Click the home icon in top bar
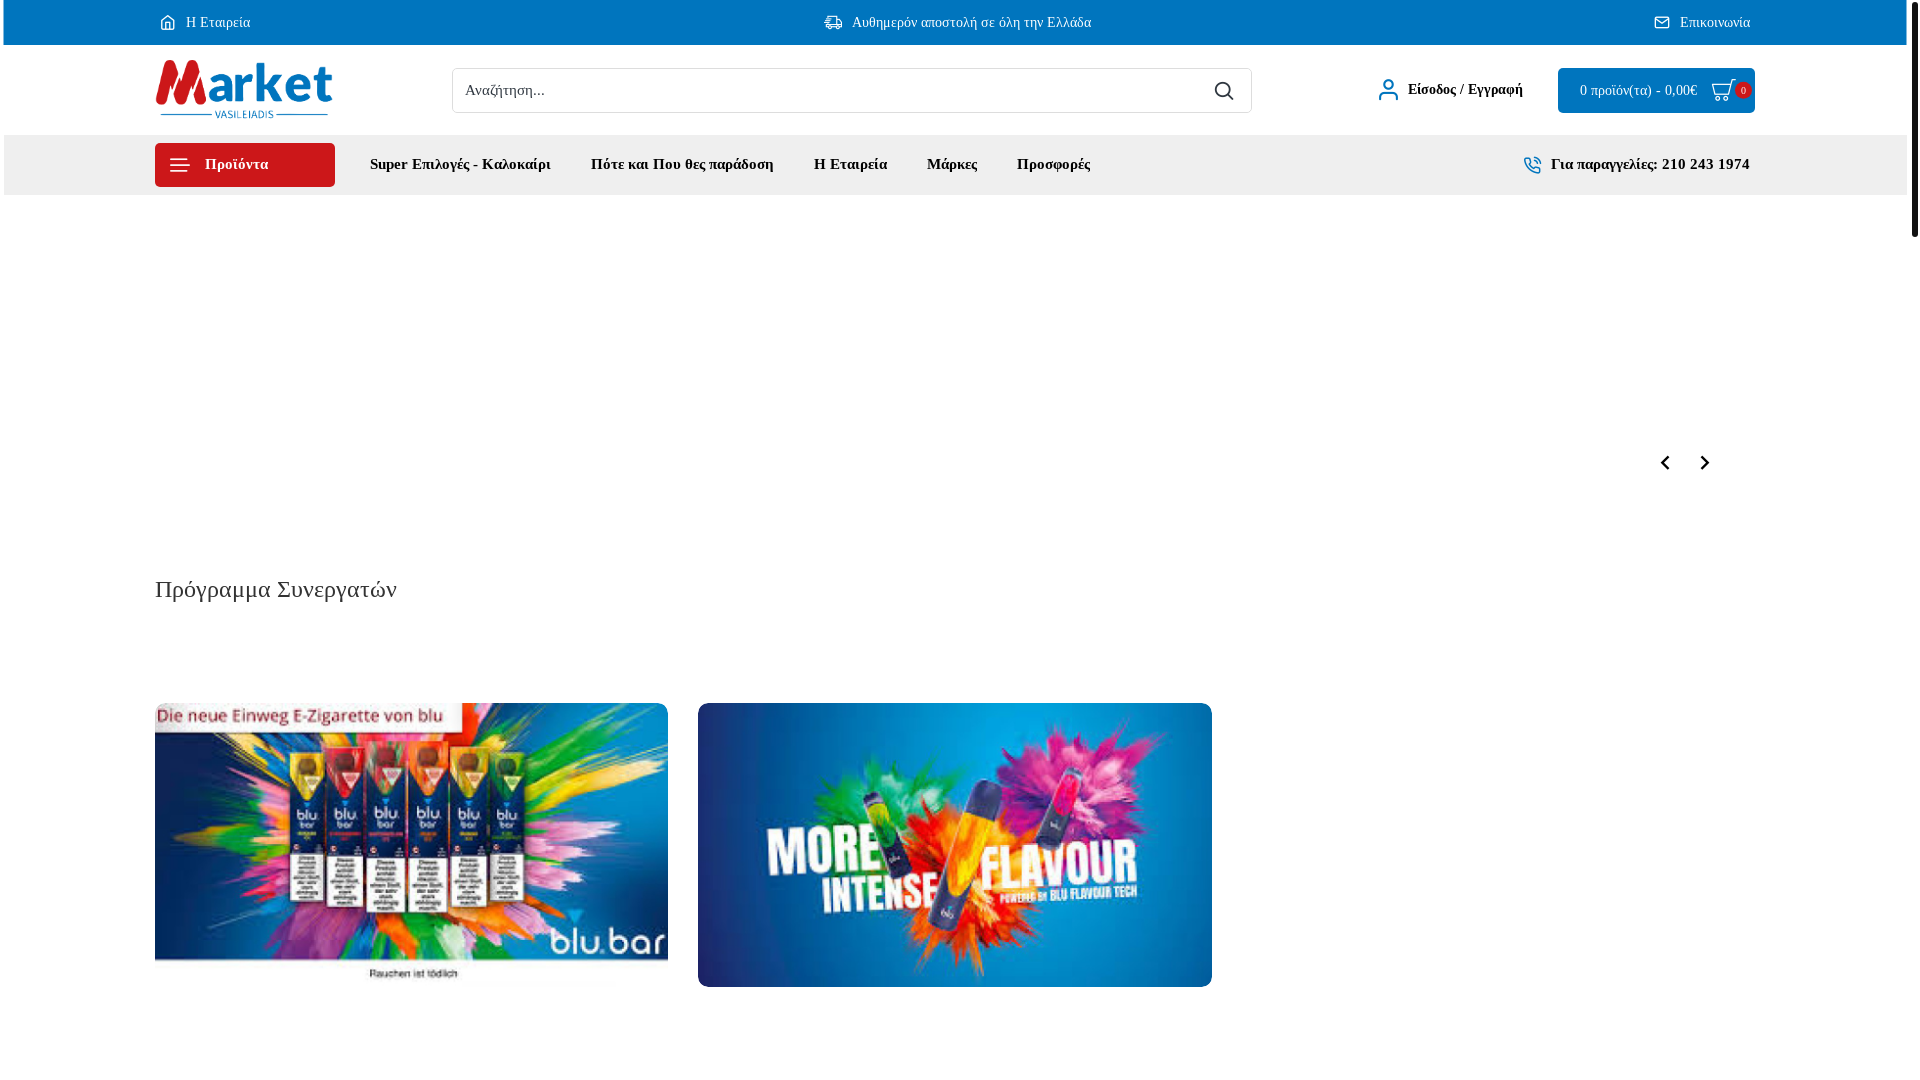Viewport: 1920px width, 1080px height. coord(168,22)
